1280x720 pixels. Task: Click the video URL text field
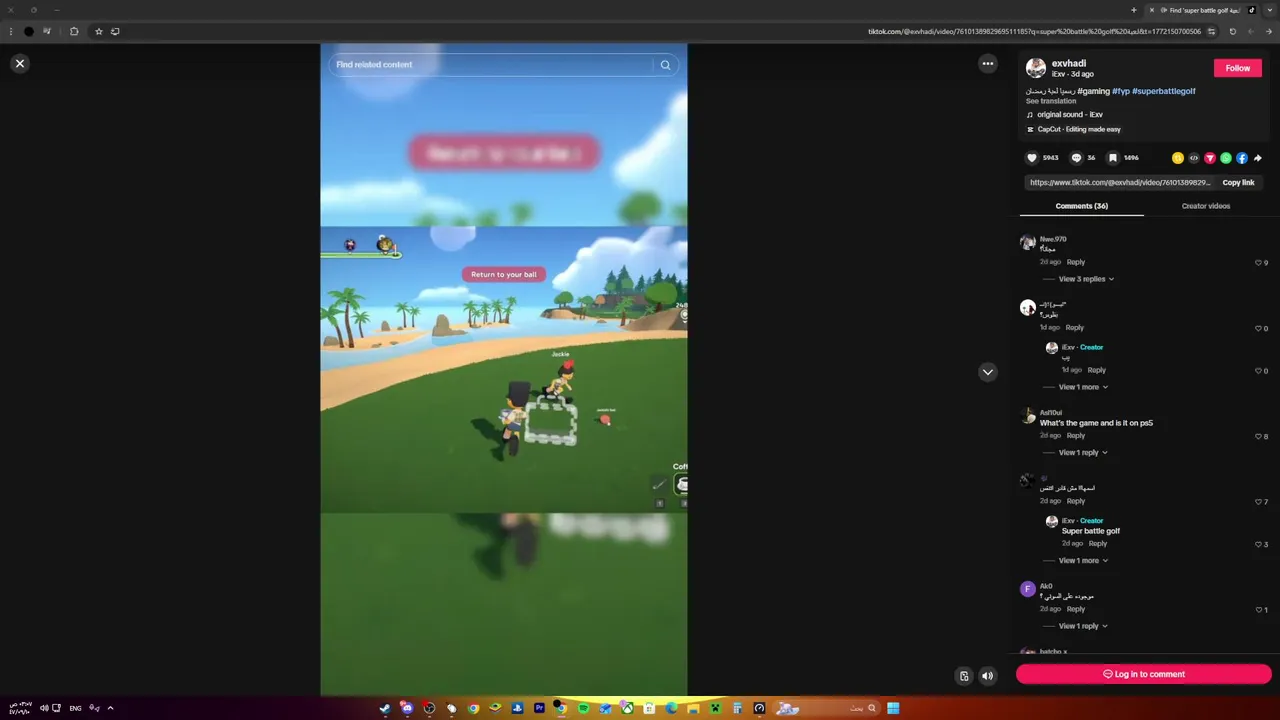tap(1120, 183)
